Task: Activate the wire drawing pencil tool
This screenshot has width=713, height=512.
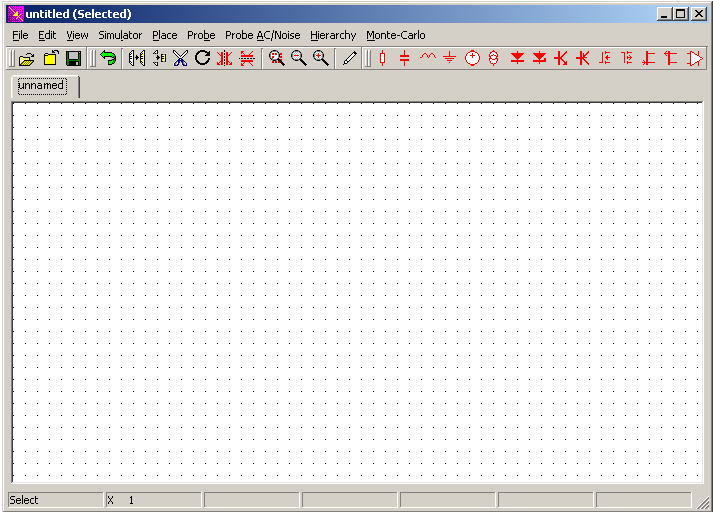Action: pos(349,59)
